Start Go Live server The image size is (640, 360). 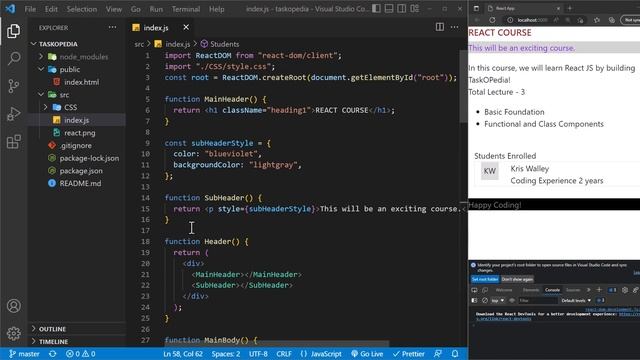367,354
